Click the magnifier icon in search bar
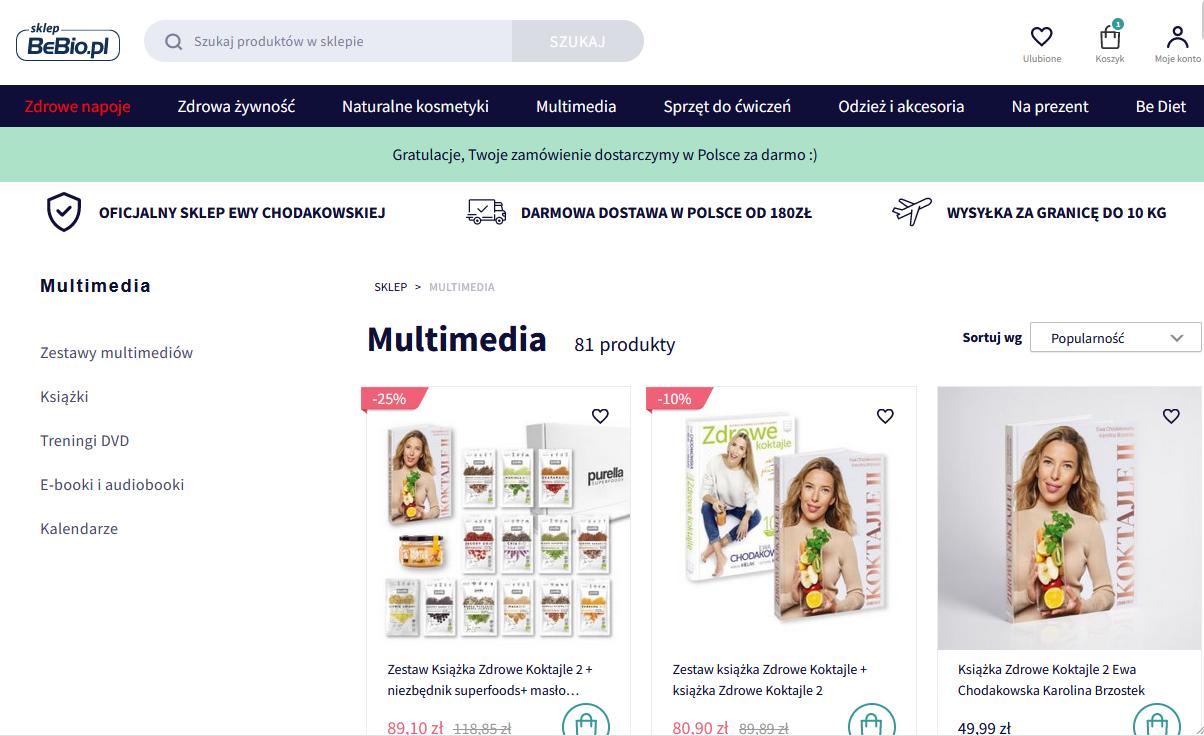Image resolution: width=1204 pixels, height=736 pixels. (x=174, y=41)
